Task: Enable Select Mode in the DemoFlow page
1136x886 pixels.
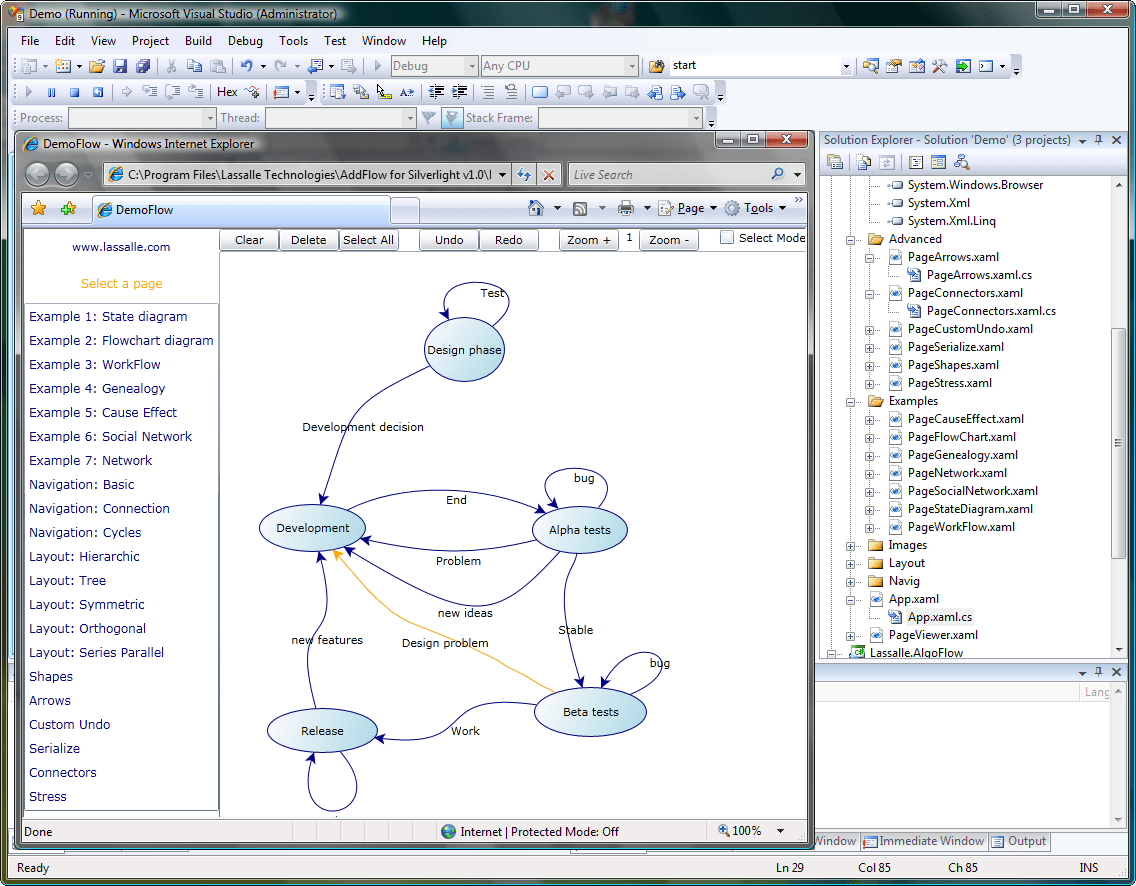Action: pyautogui.click(x=728, y=237)
